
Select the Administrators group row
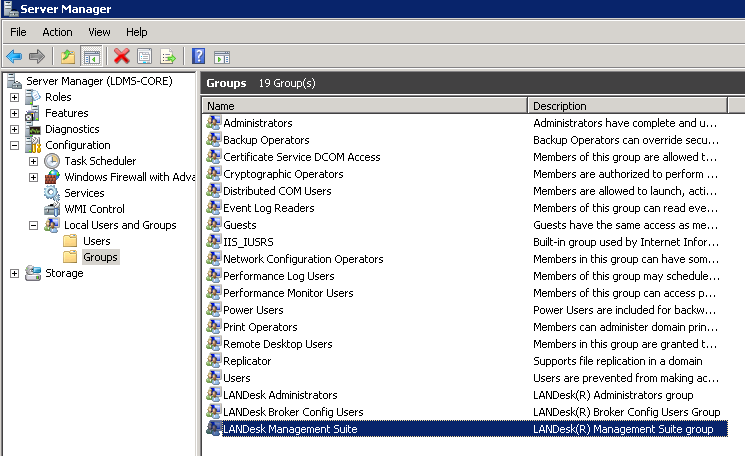tap(257, 123)
